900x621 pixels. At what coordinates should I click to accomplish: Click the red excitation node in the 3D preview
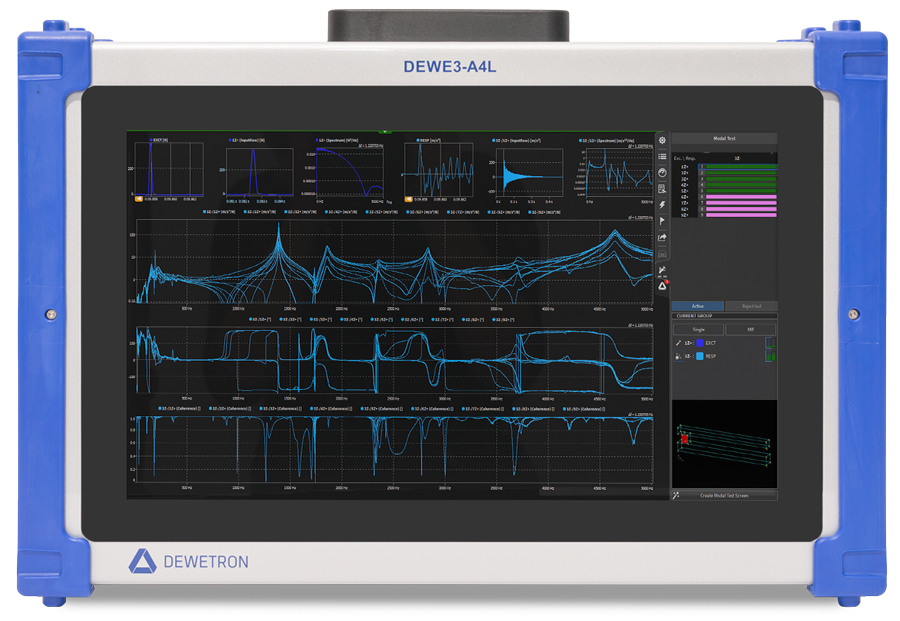click(684, 439)
